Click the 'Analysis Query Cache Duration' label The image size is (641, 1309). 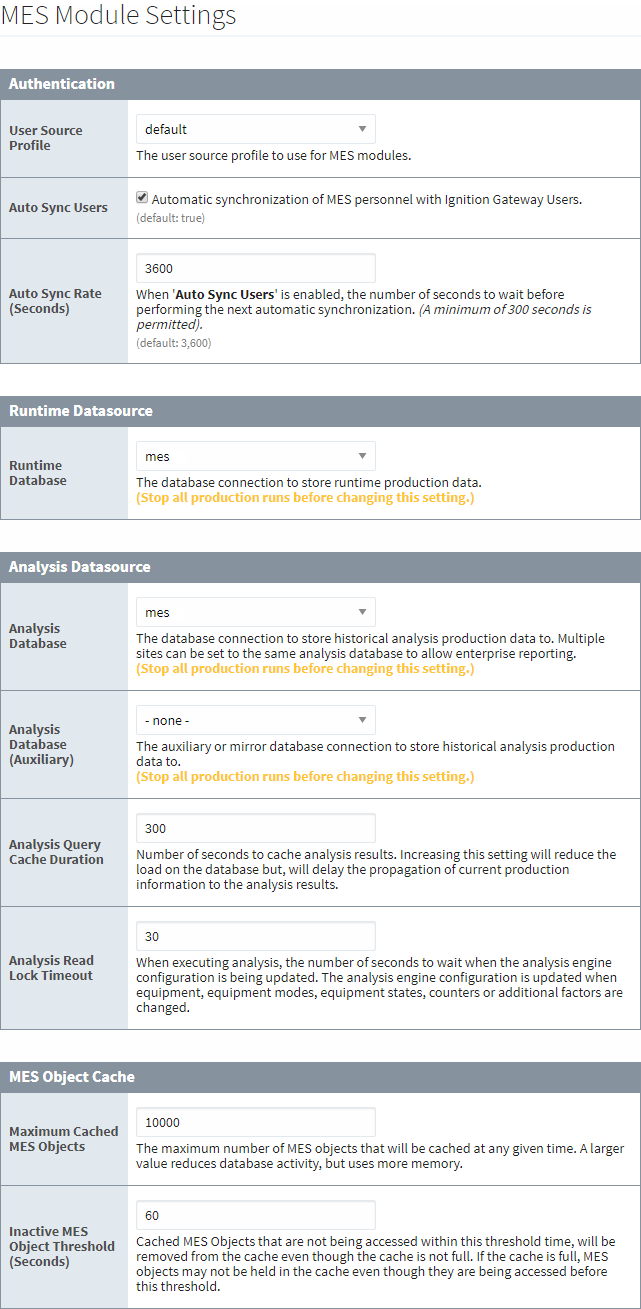click(56, 852)
